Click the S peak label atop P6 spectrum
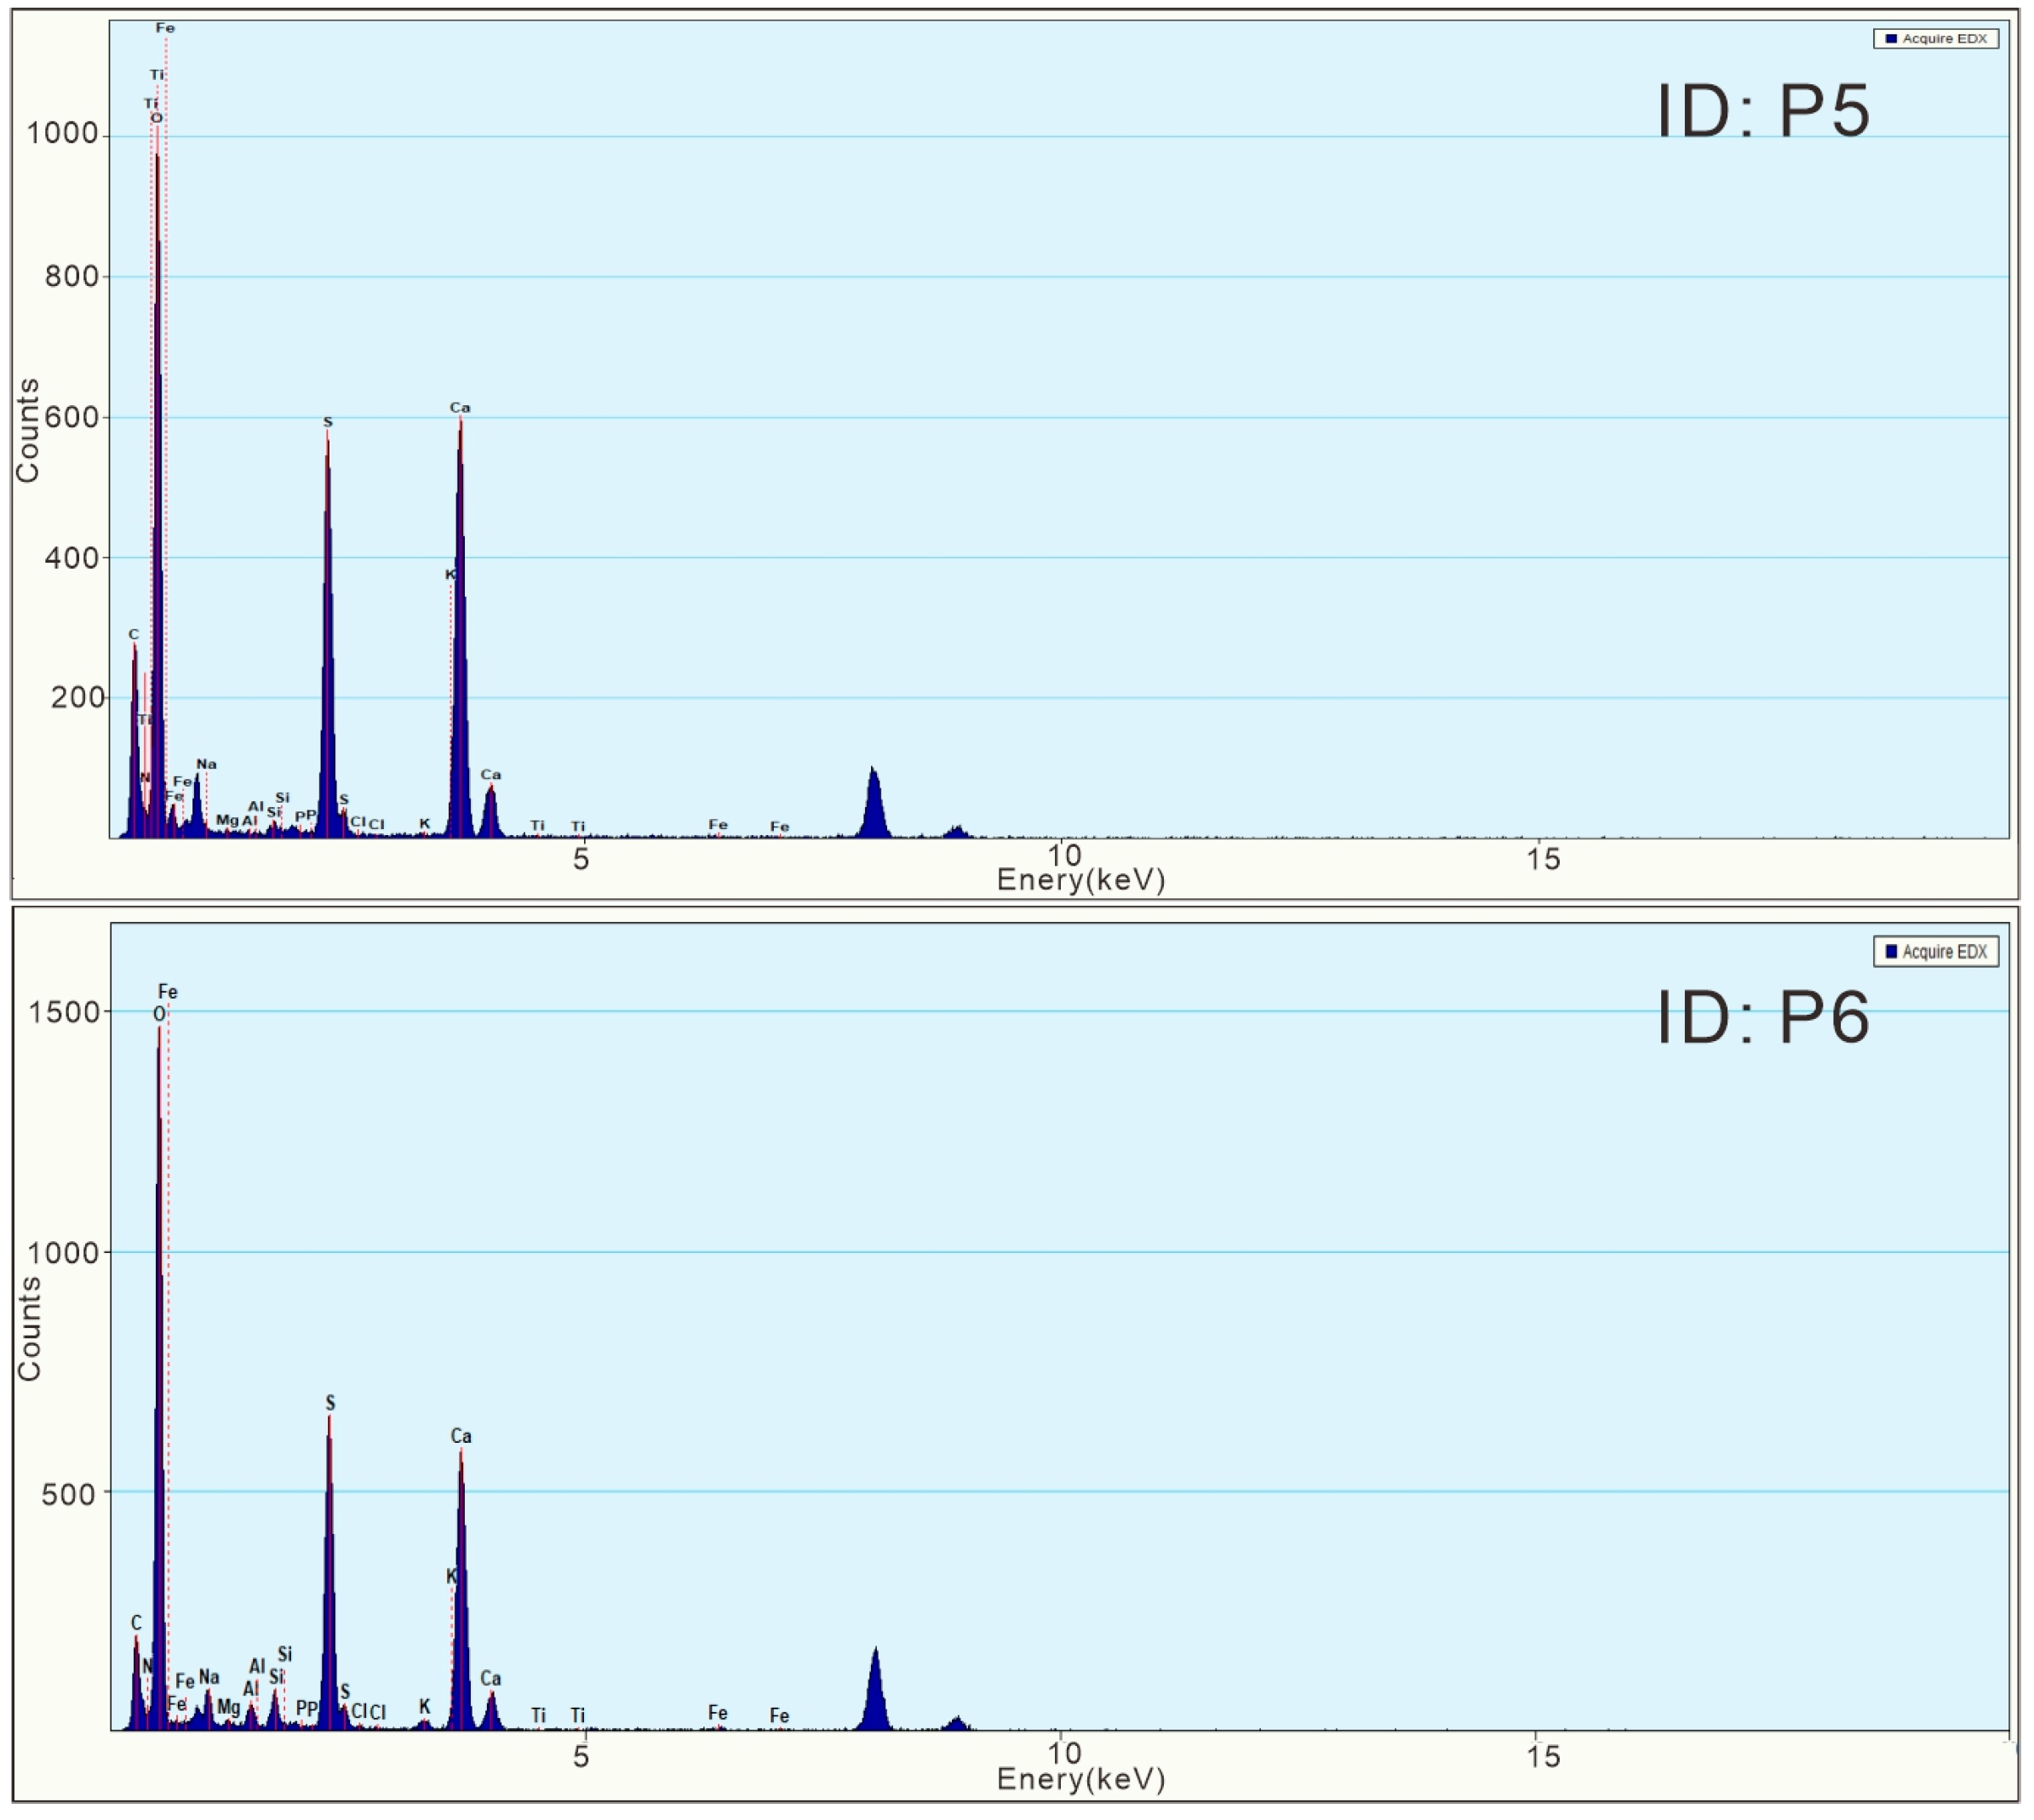Image resolution: width=2034 pixels, height=1820 pixels. [x=330, y=1403]
